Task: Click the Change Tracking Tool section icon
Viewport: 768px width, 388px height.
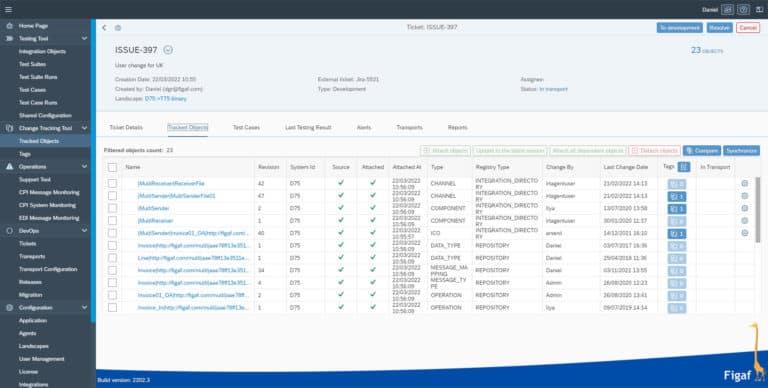Action: pyautogui.click(x=9, y=128)
